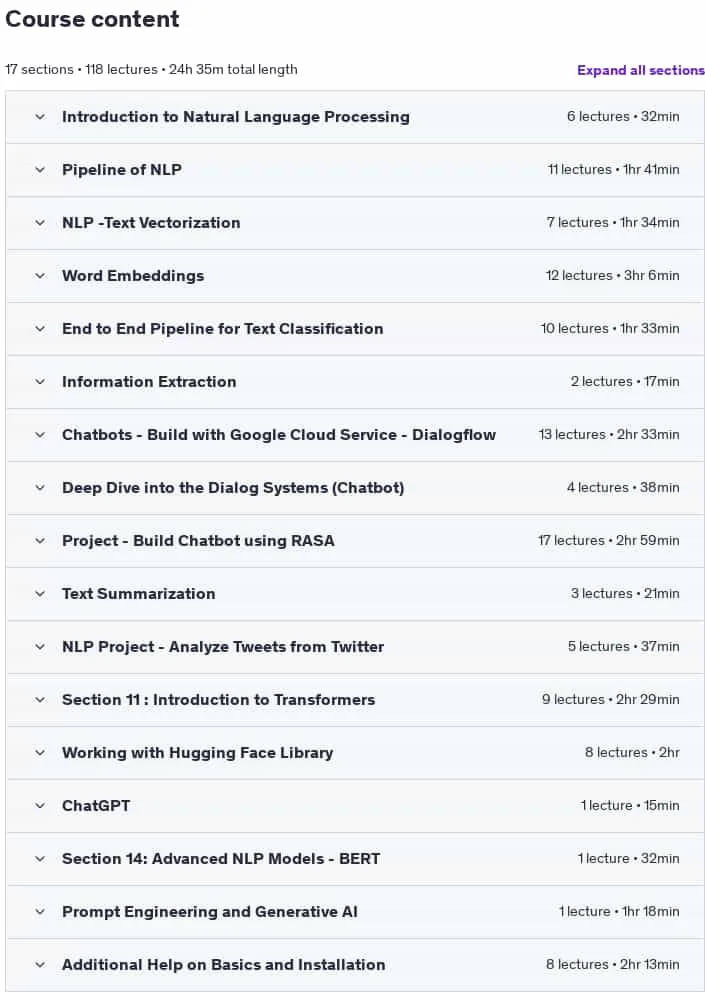Click chevron for End to End Pipeline section

pyautogui.click(x=40, y=329)
